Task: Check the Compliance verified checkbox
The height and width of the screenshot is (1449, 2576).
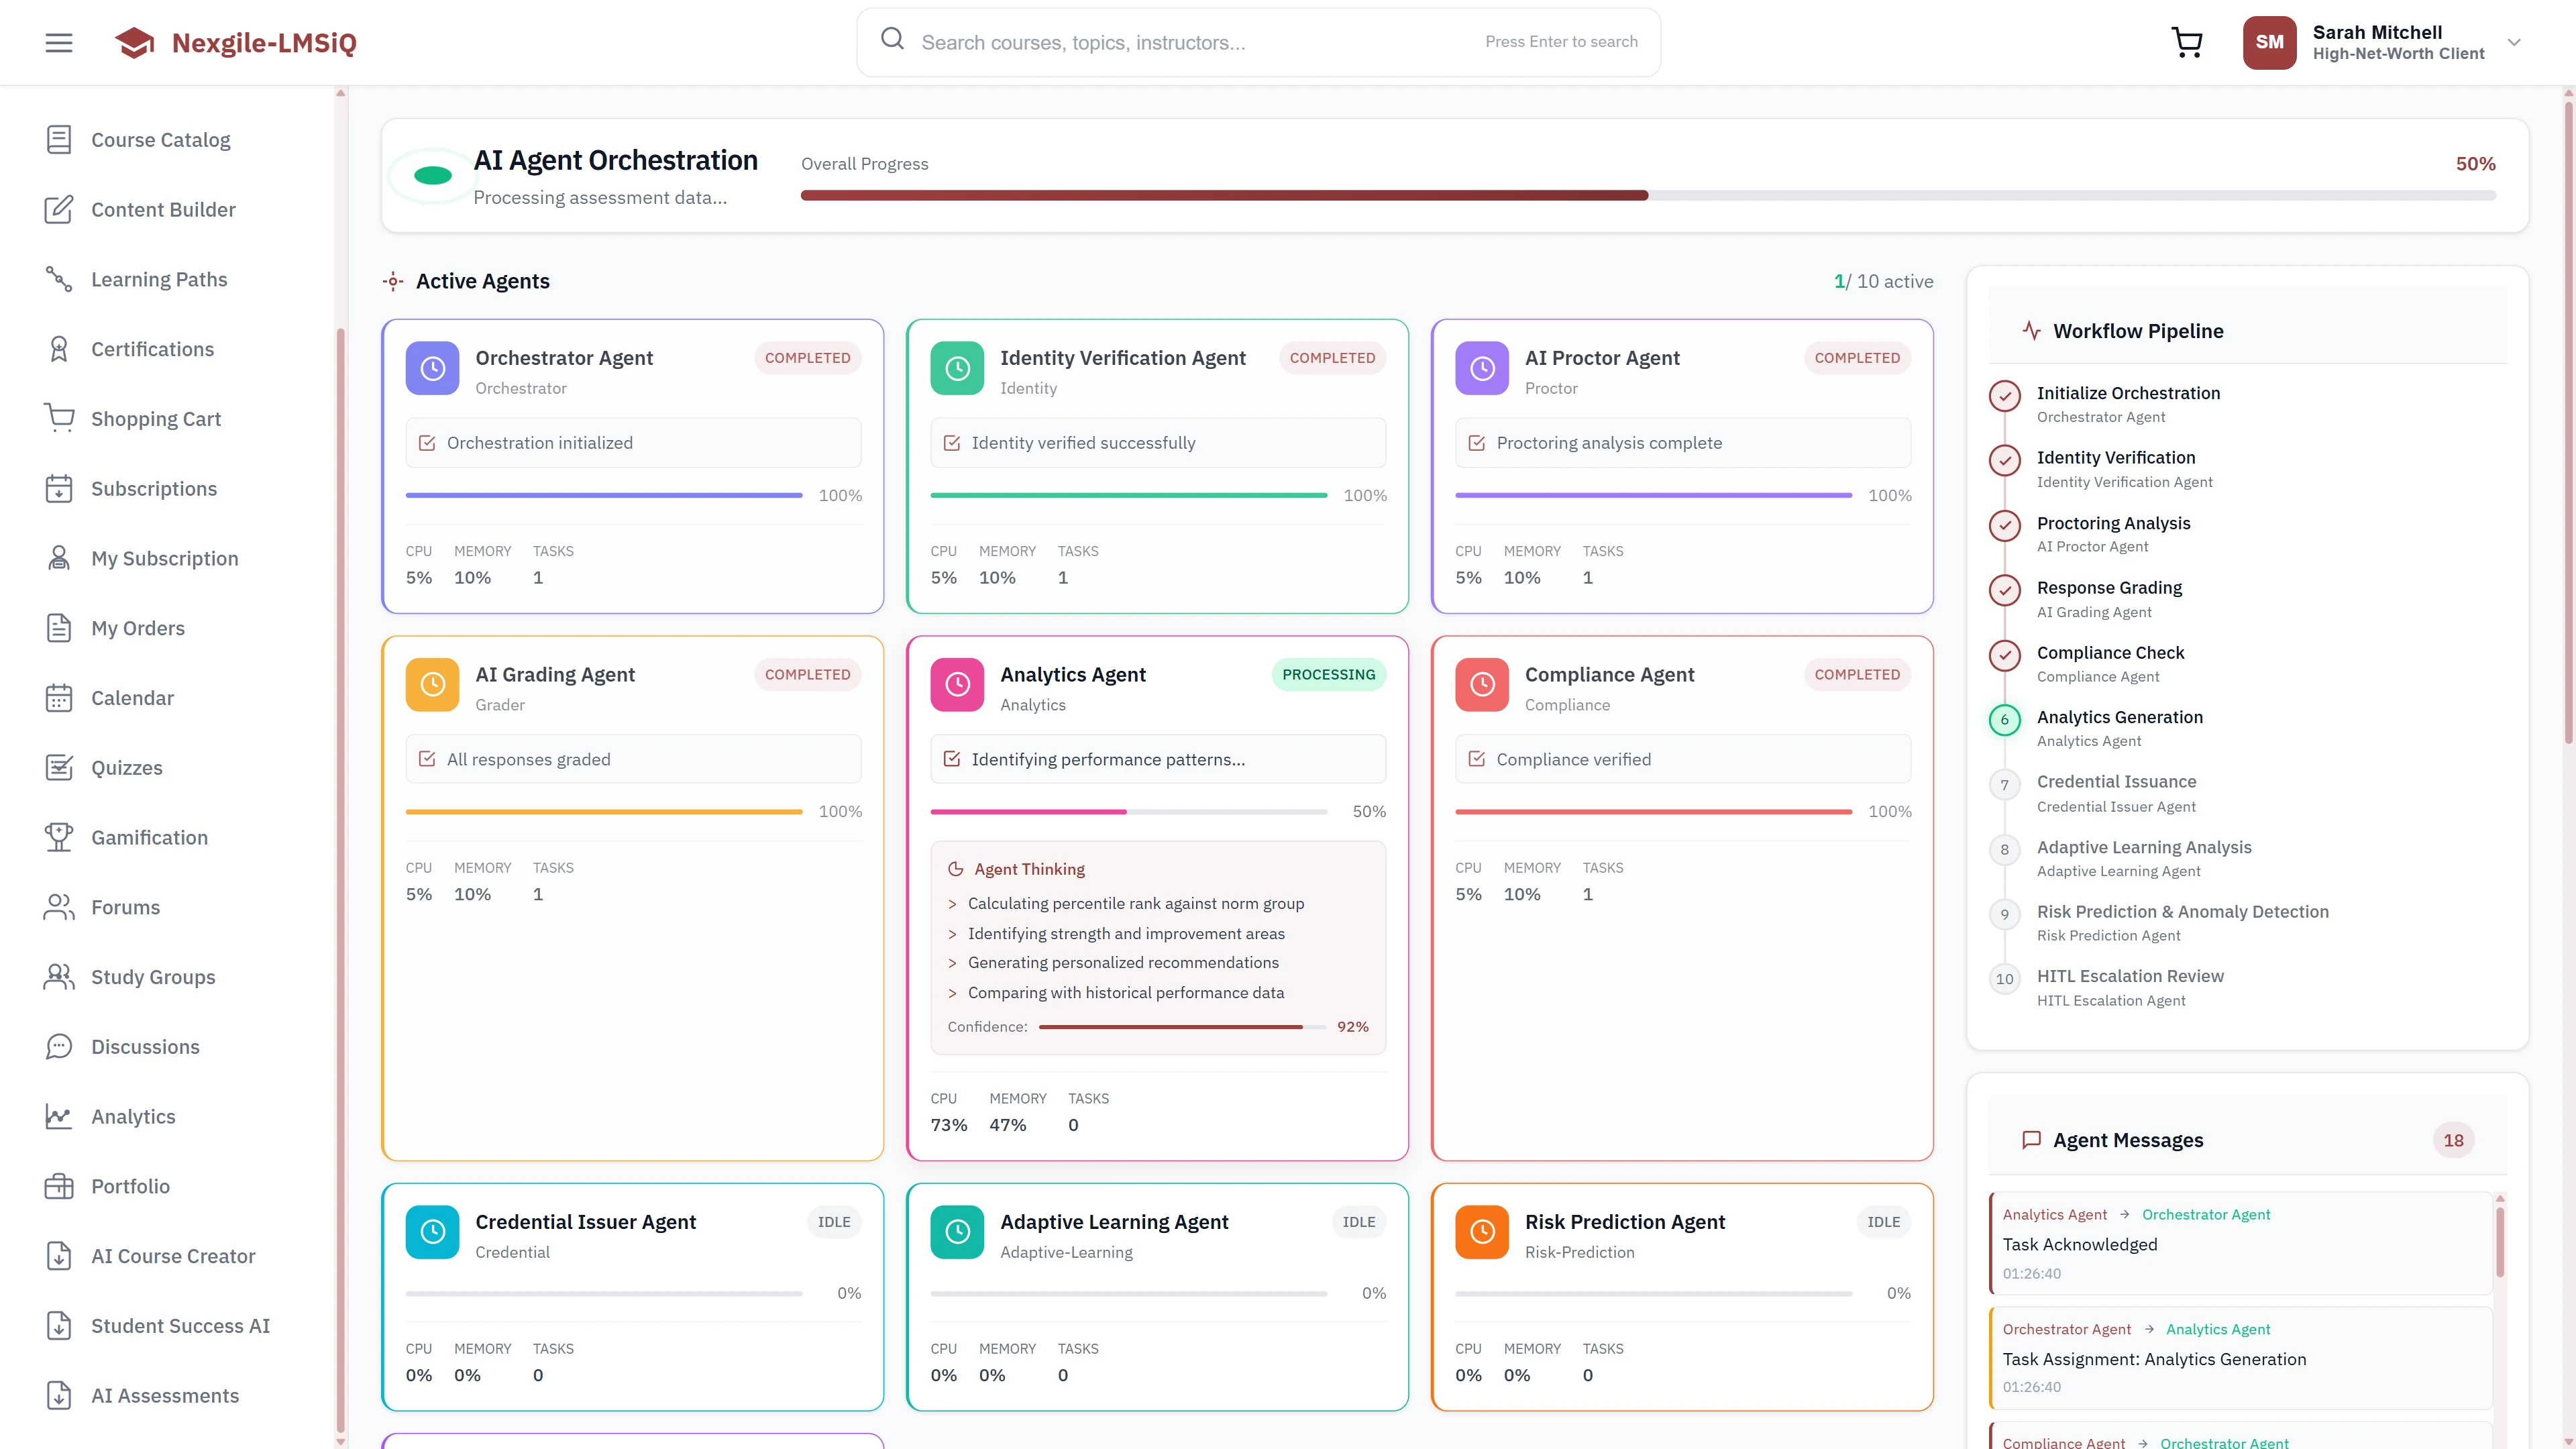Action: (1477, 758)
